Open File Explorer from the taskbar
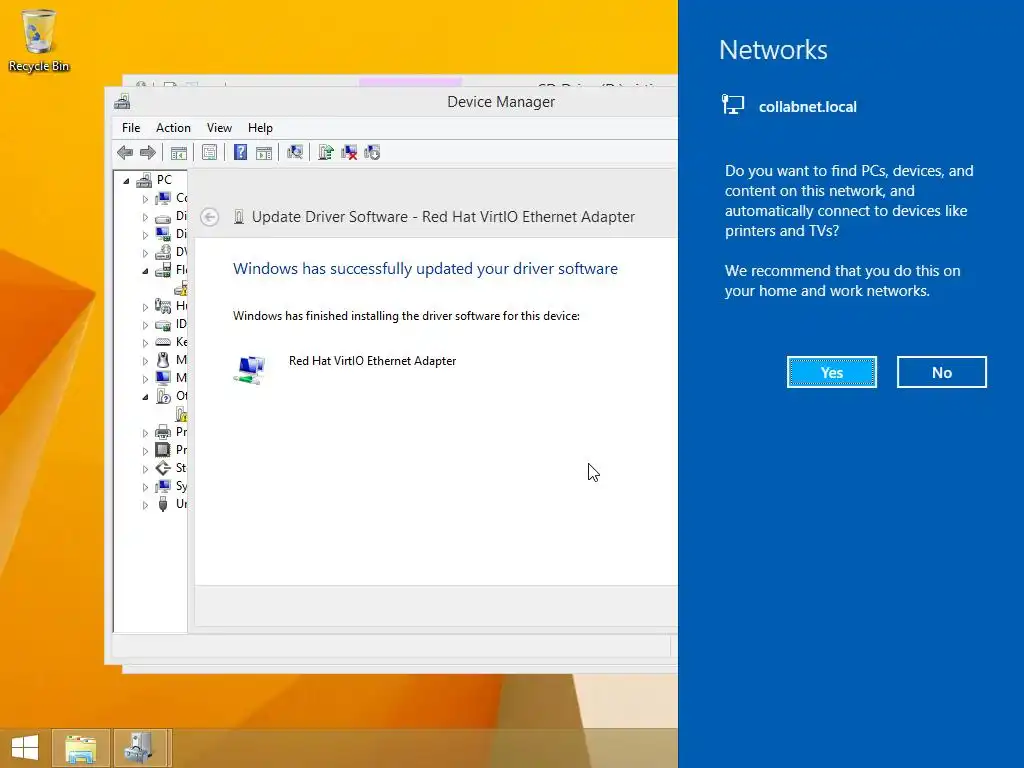This screenshot has height=768, width=1024. click(x=81, y=748)
